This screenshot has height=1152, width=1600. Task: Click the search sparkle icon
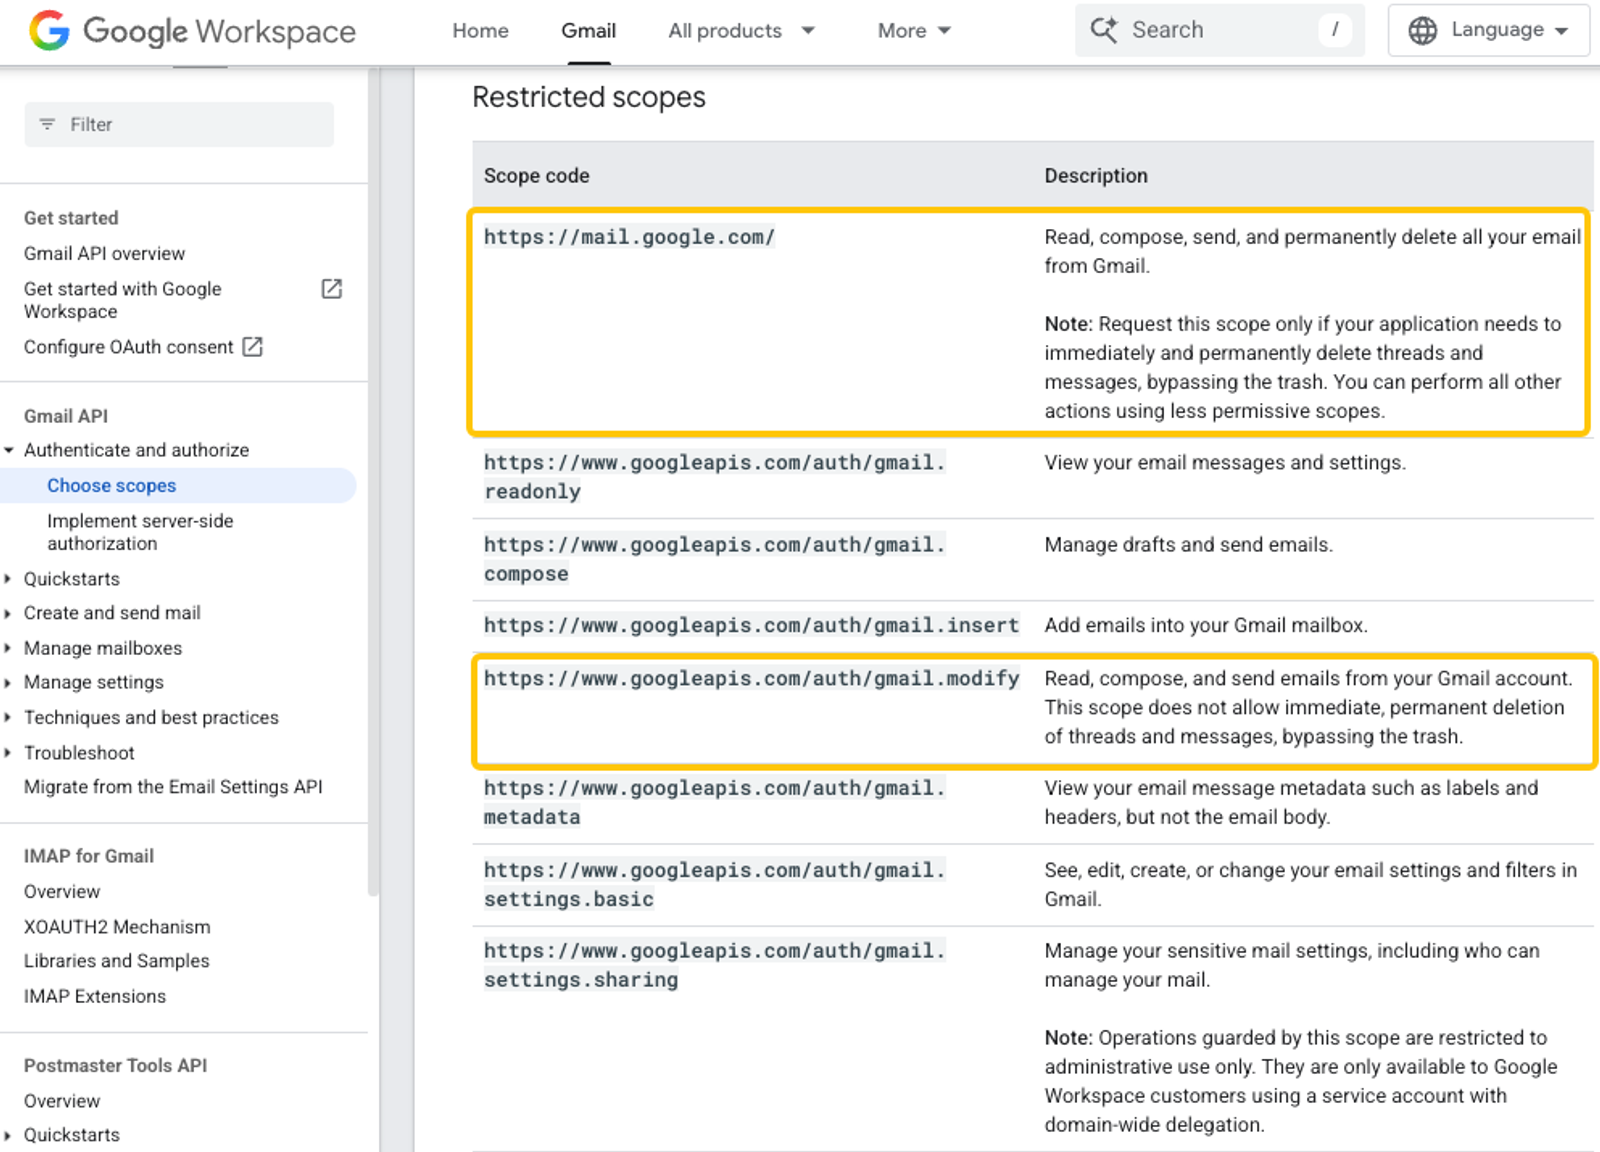tap(1104, 30)
